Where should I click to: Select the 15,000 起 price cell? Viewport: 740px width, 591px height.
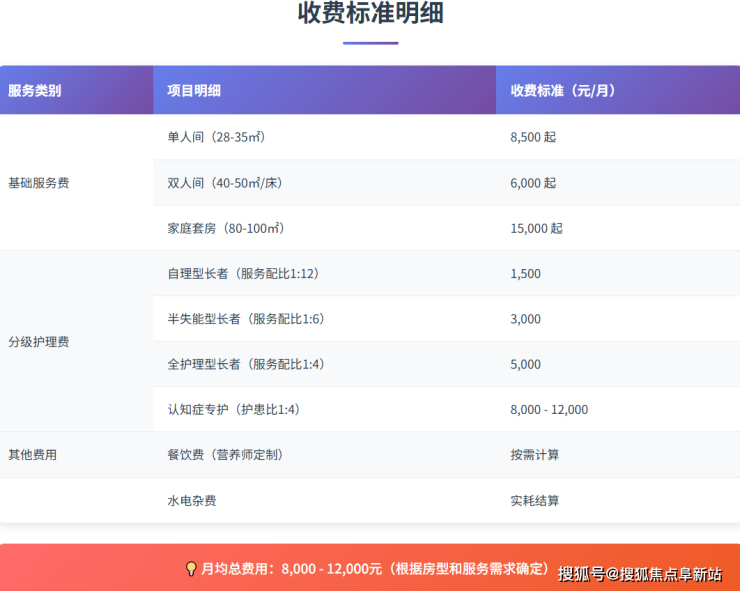tap(537, 228)
